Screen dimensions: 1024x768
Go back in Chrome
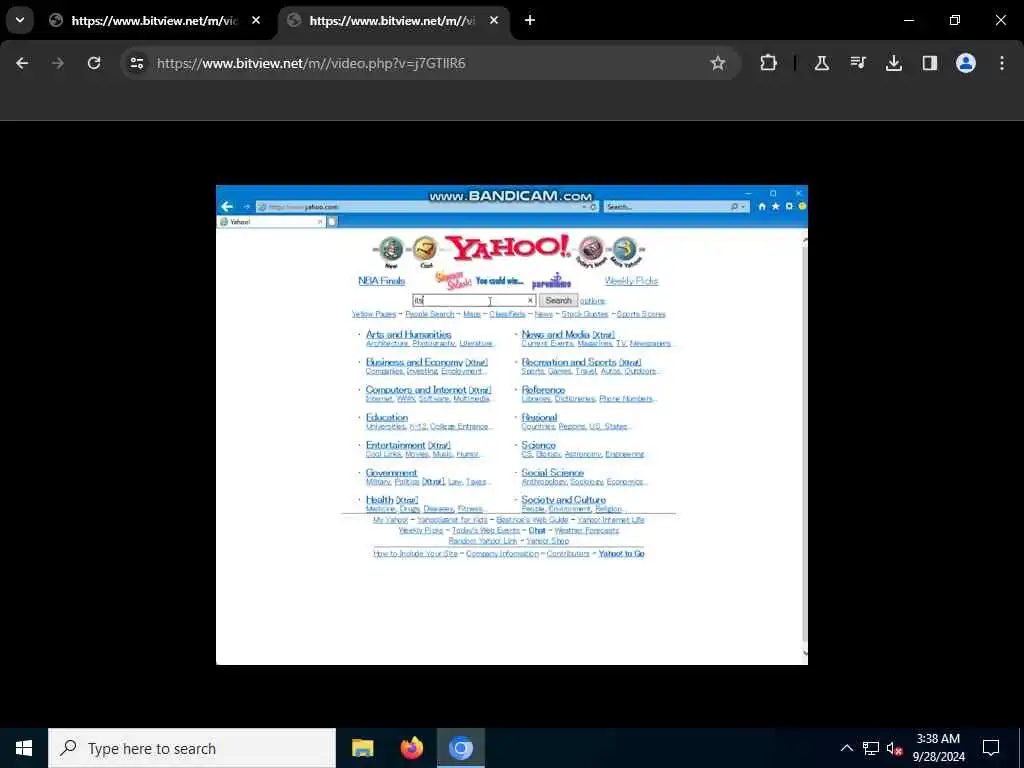coord(22,63)
